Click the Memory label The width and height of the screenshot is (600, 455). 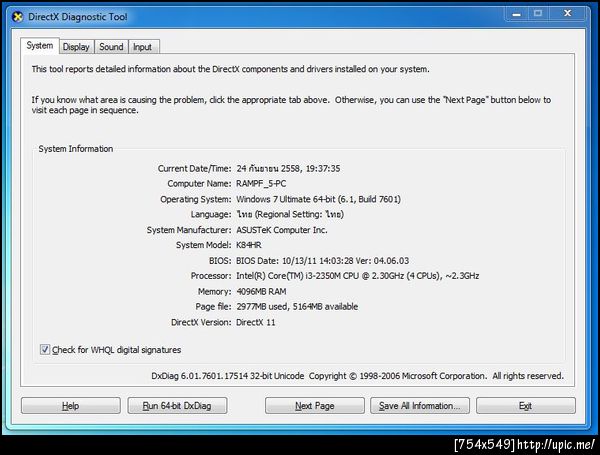[x=215, y=292]
